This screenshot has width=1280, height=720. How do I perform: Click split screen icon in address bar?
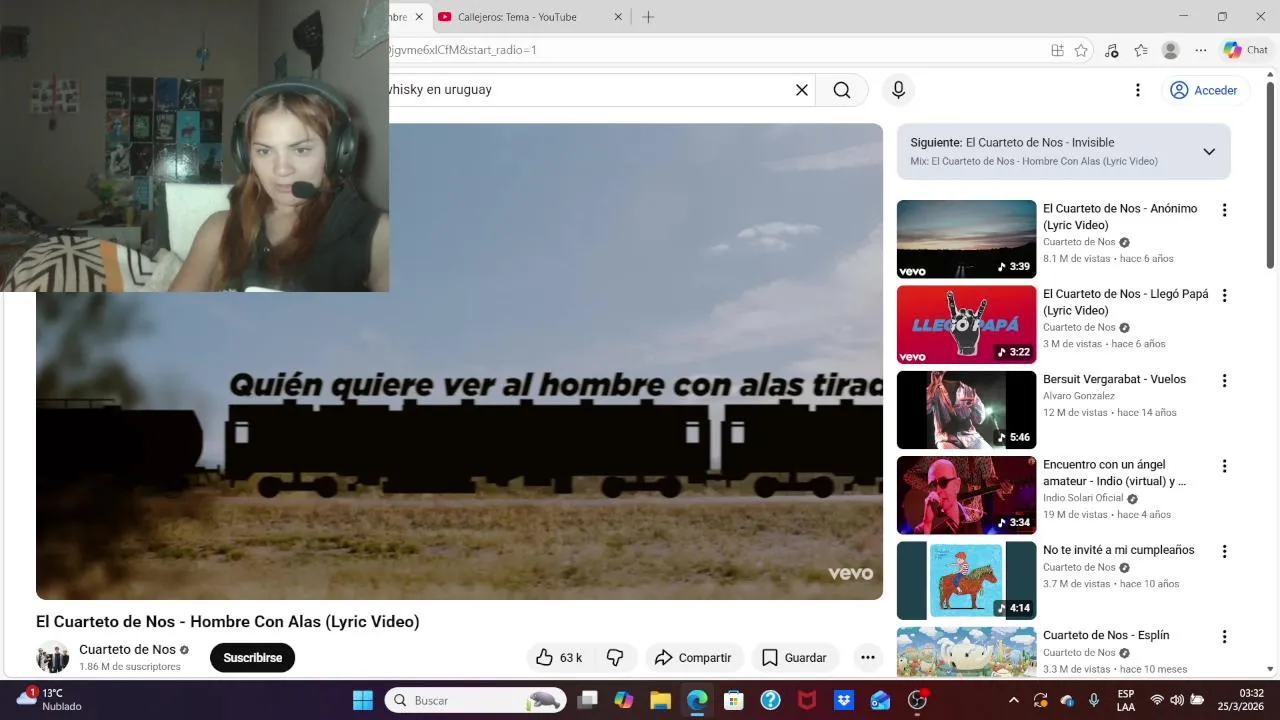click(x=1057, y=50)
